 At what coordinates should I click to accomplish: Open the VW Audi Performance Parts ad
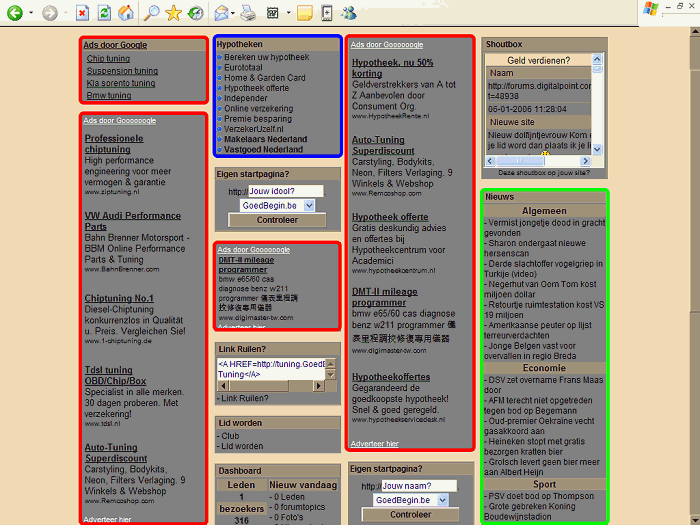click(x=133, y=221)
